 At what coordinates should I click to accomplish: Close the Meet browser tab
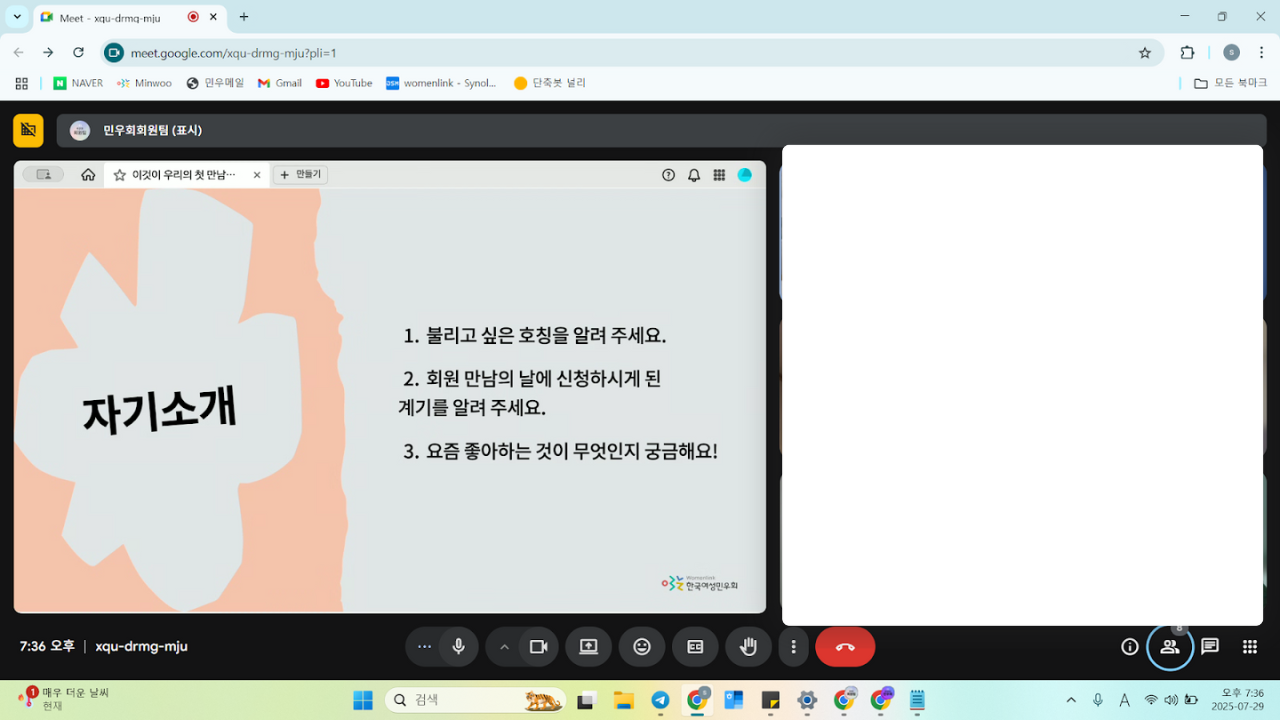[213, 17]
